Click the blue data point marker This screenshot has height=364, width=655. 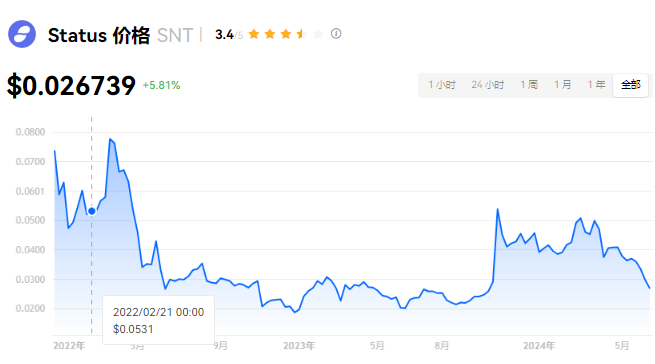coord(91,211)
